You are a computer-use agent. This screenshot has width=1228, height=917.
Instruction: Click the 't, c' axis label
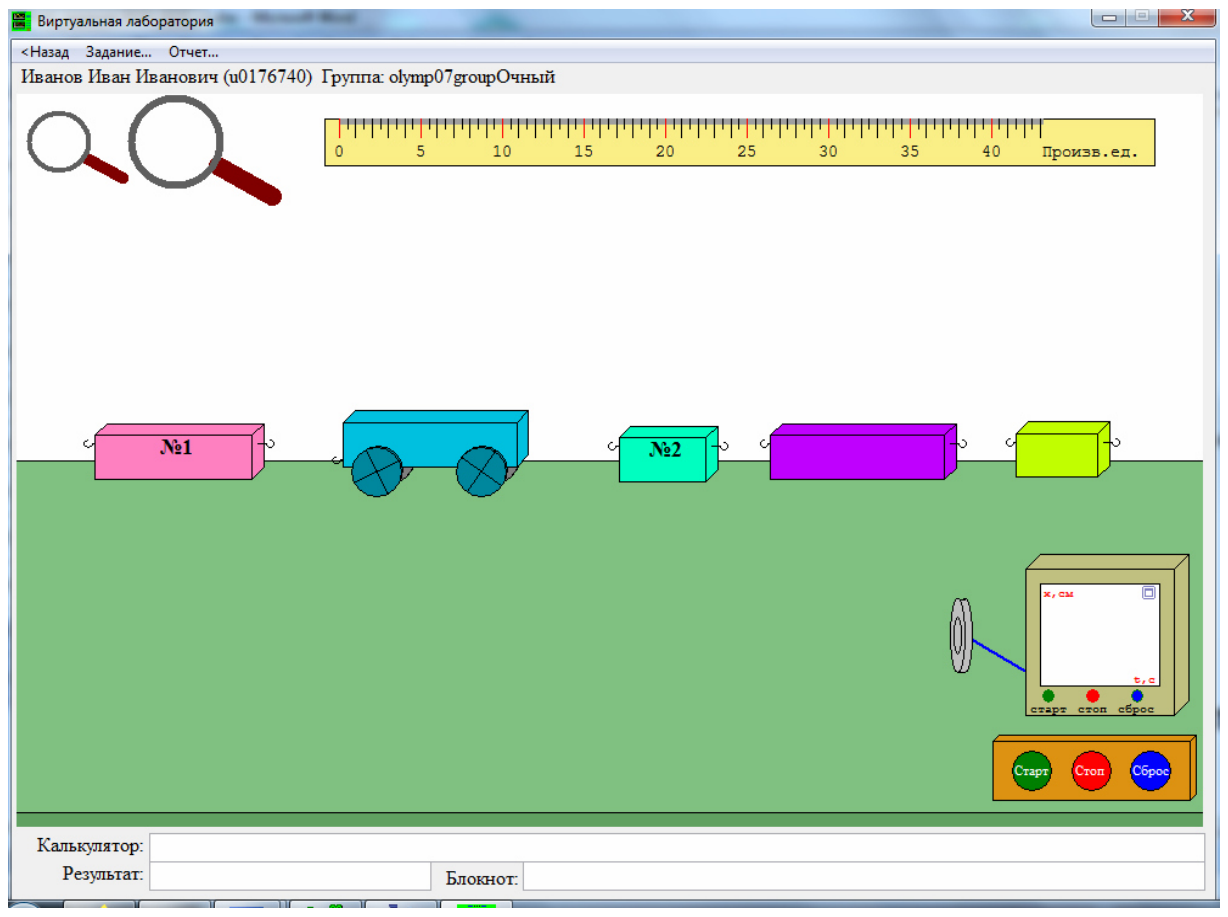(x=1145, y=680)
